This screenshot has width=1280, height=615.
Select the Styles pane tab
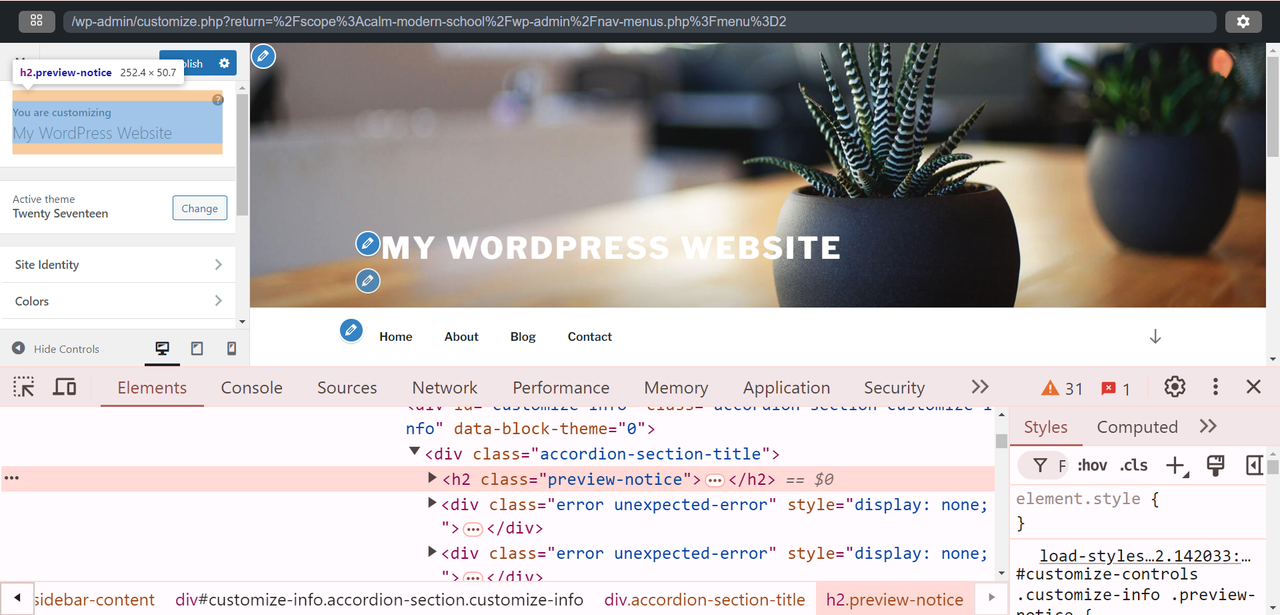click(x=1046, y=427)
